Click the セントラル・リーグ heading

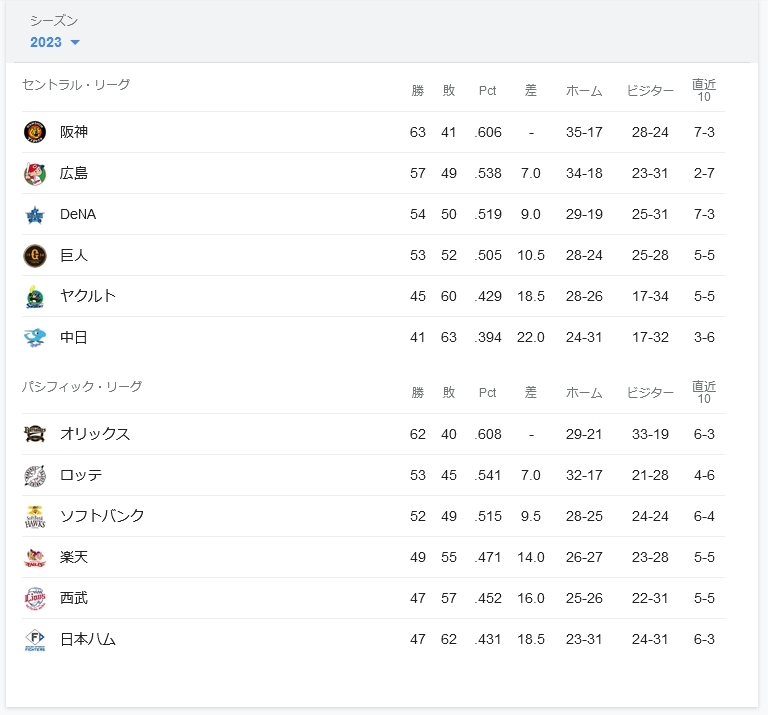pyautogui.click(x=76, y=85)
